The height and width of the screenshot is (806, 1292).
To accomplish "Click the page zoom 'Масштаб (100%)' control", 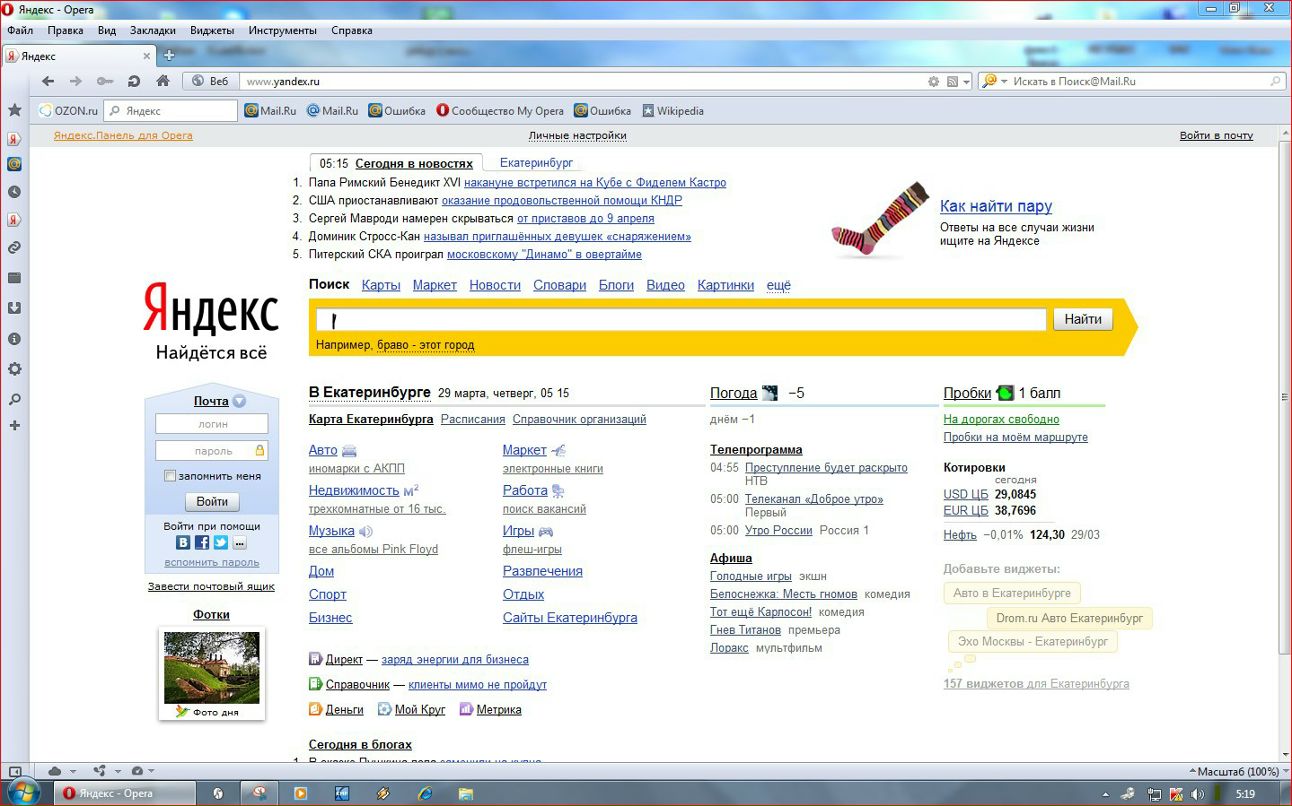I will [1234, 771].
